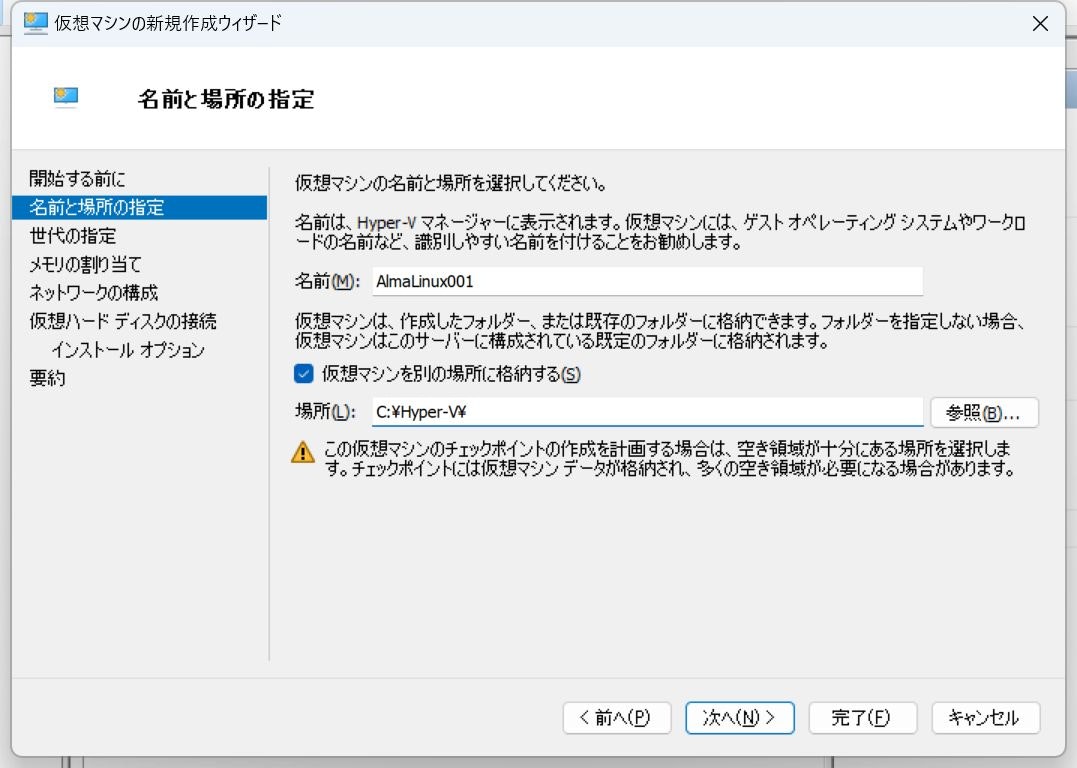Screen dimensions: 1077x768
Task: Continue with the 次へ(N) > button
Action: pos(740,718)
